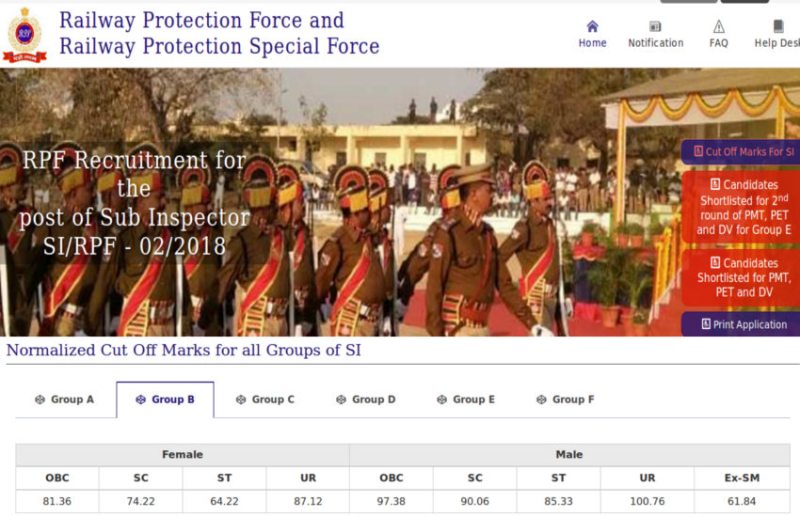Click the Ex-SM column header
This screenshot has width=800, height=517.
point(742,478)
